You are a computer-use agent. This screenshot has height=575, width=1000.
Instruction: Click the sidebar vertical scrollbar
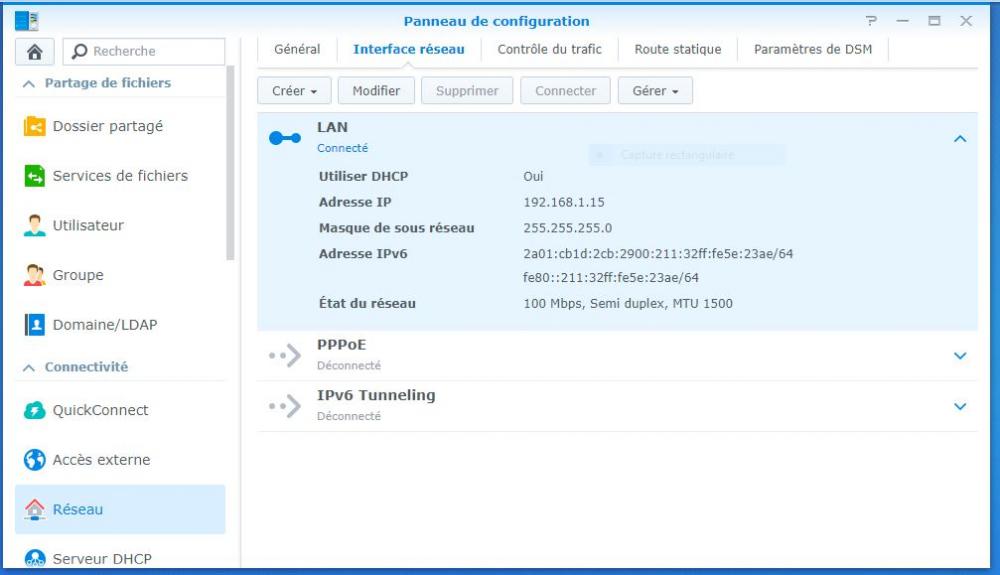click(x=230, y=163)
